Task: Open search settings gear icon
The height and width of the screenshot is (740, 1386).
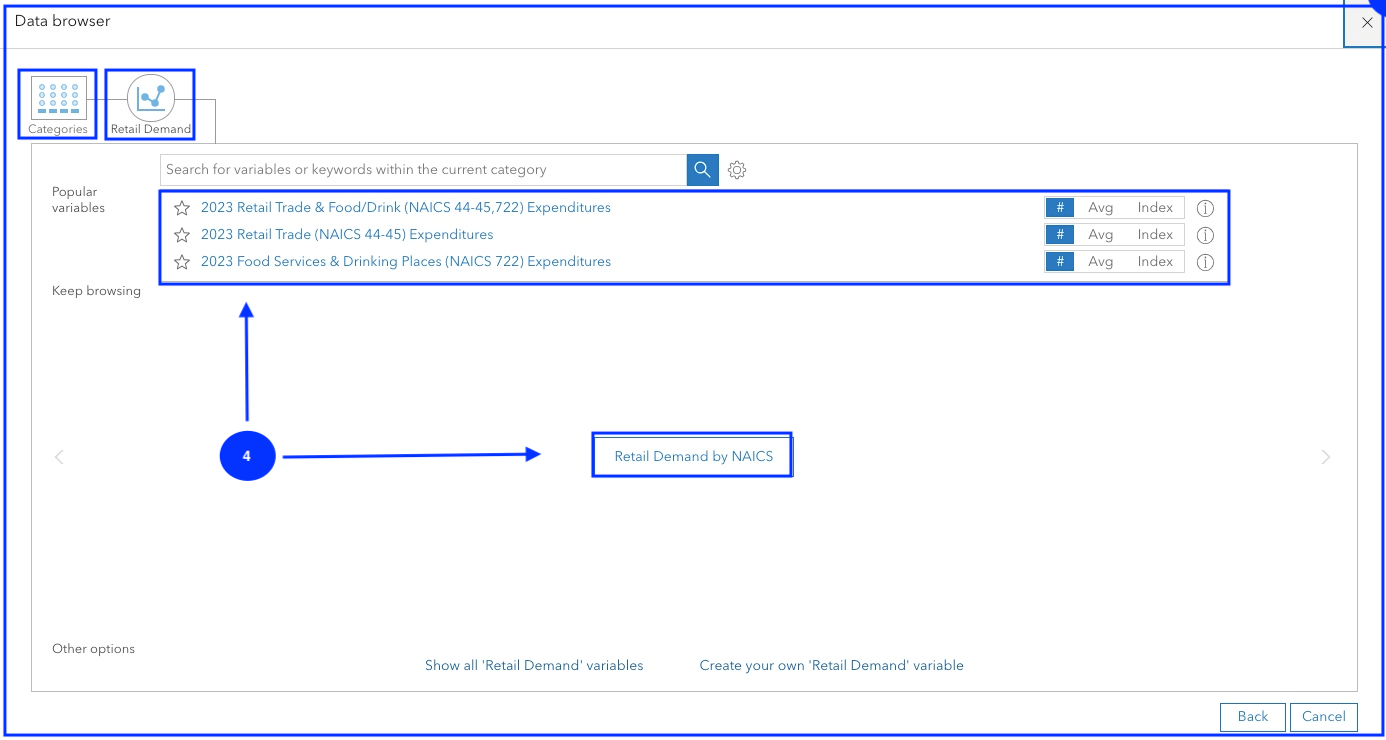Action: pos(737,170)
